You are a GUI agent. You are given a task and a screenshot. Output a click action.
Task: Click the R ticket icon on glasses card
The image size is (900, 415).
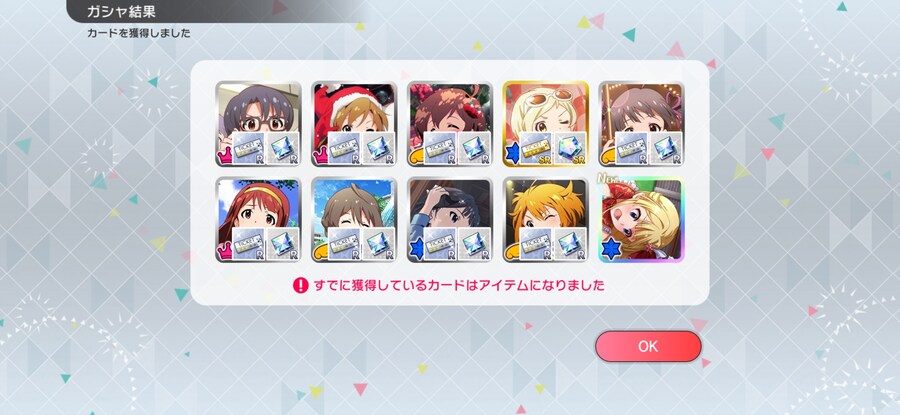pos(248,149)
